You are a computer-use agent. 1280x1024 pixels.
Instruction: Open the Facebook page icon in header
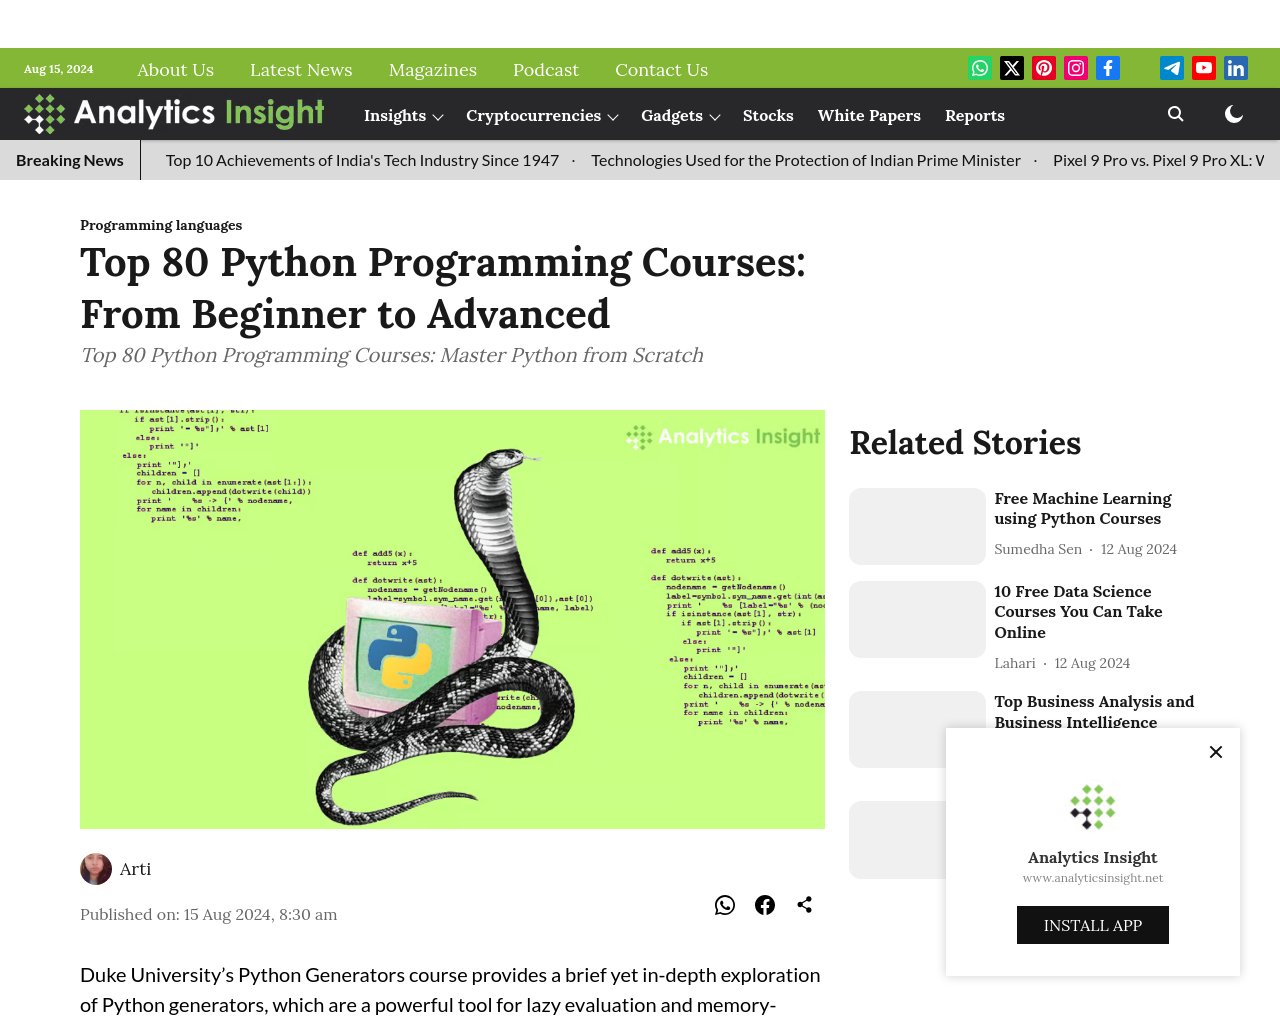point(1108,68)
